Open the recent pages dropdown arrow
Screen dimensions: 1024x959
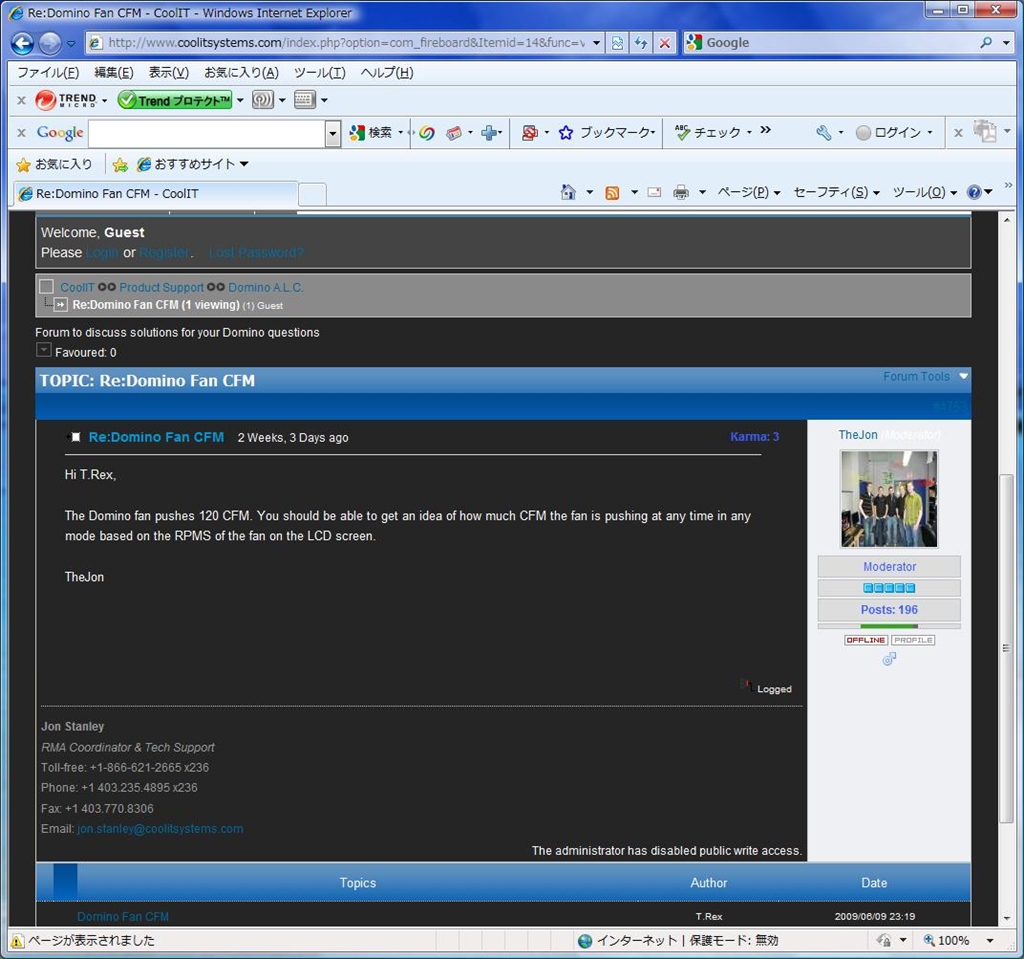(71, 44)
